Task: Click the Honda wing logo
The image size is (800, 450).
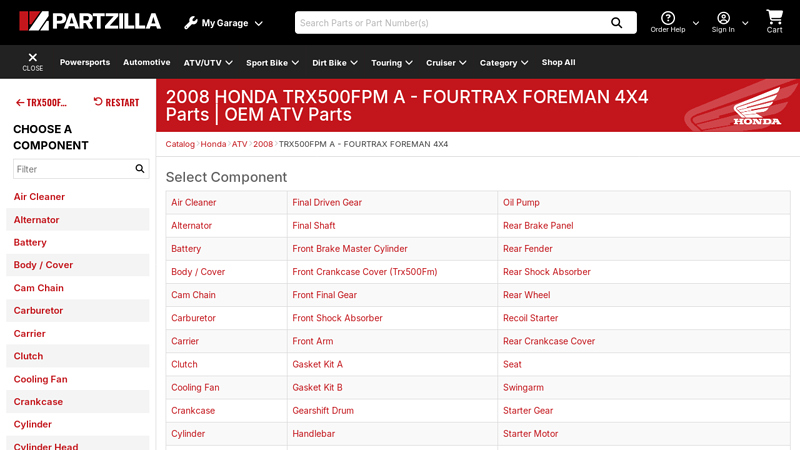Action: [757, 107]
